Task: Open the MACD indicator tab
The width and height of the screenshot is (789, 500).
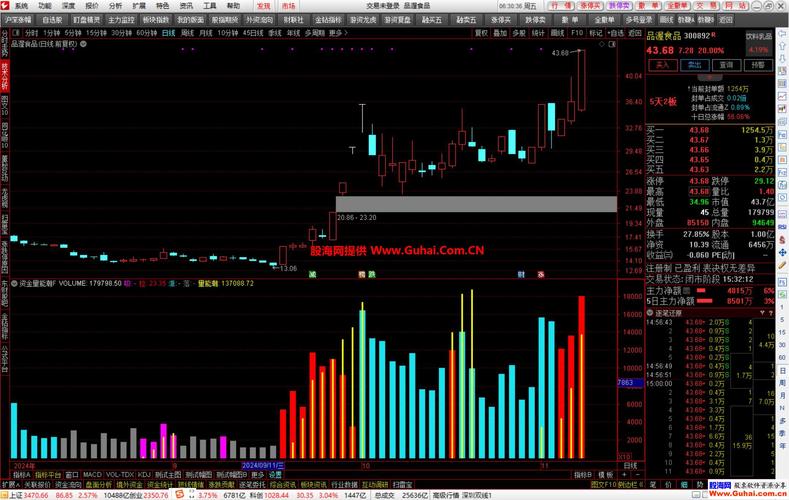Action: (x=92, y=474)
